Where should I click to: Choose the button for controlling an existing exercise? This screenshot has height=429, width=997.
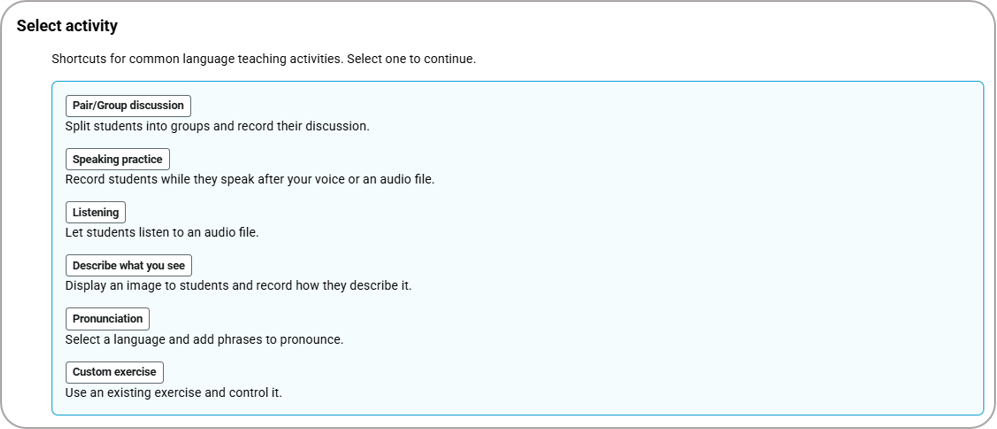114,372
